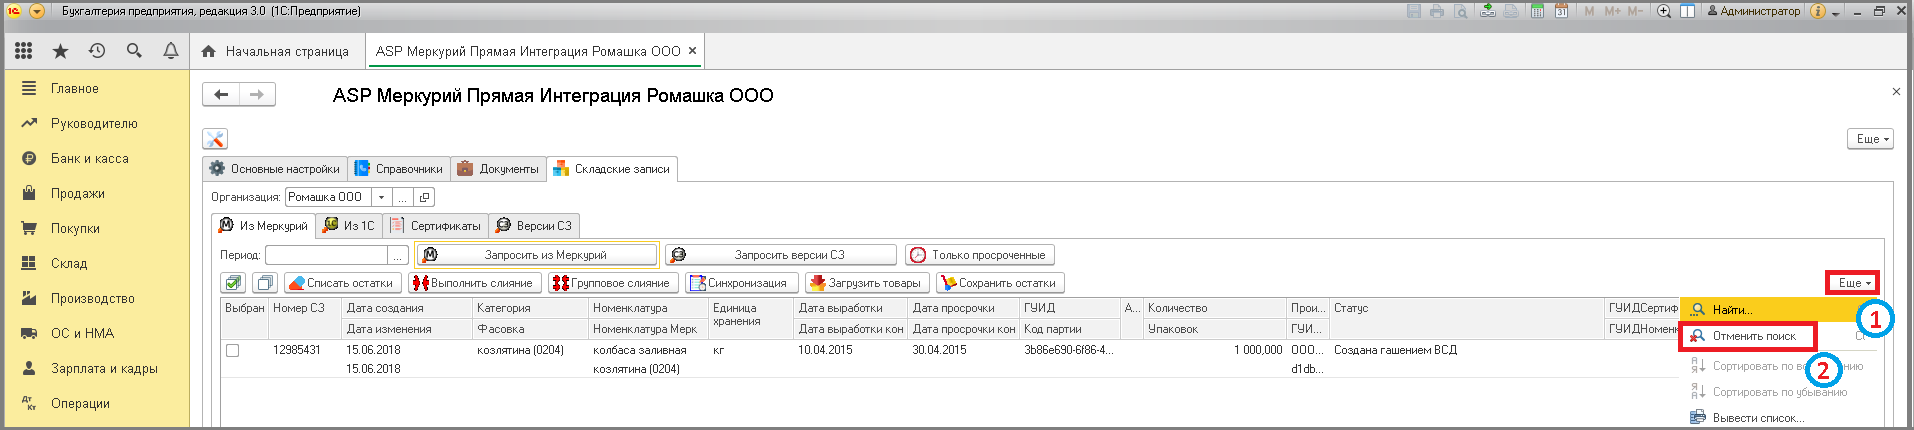Click Deselect all rows icon button
The image size is (1914, 430).
[x=265, y=283]
